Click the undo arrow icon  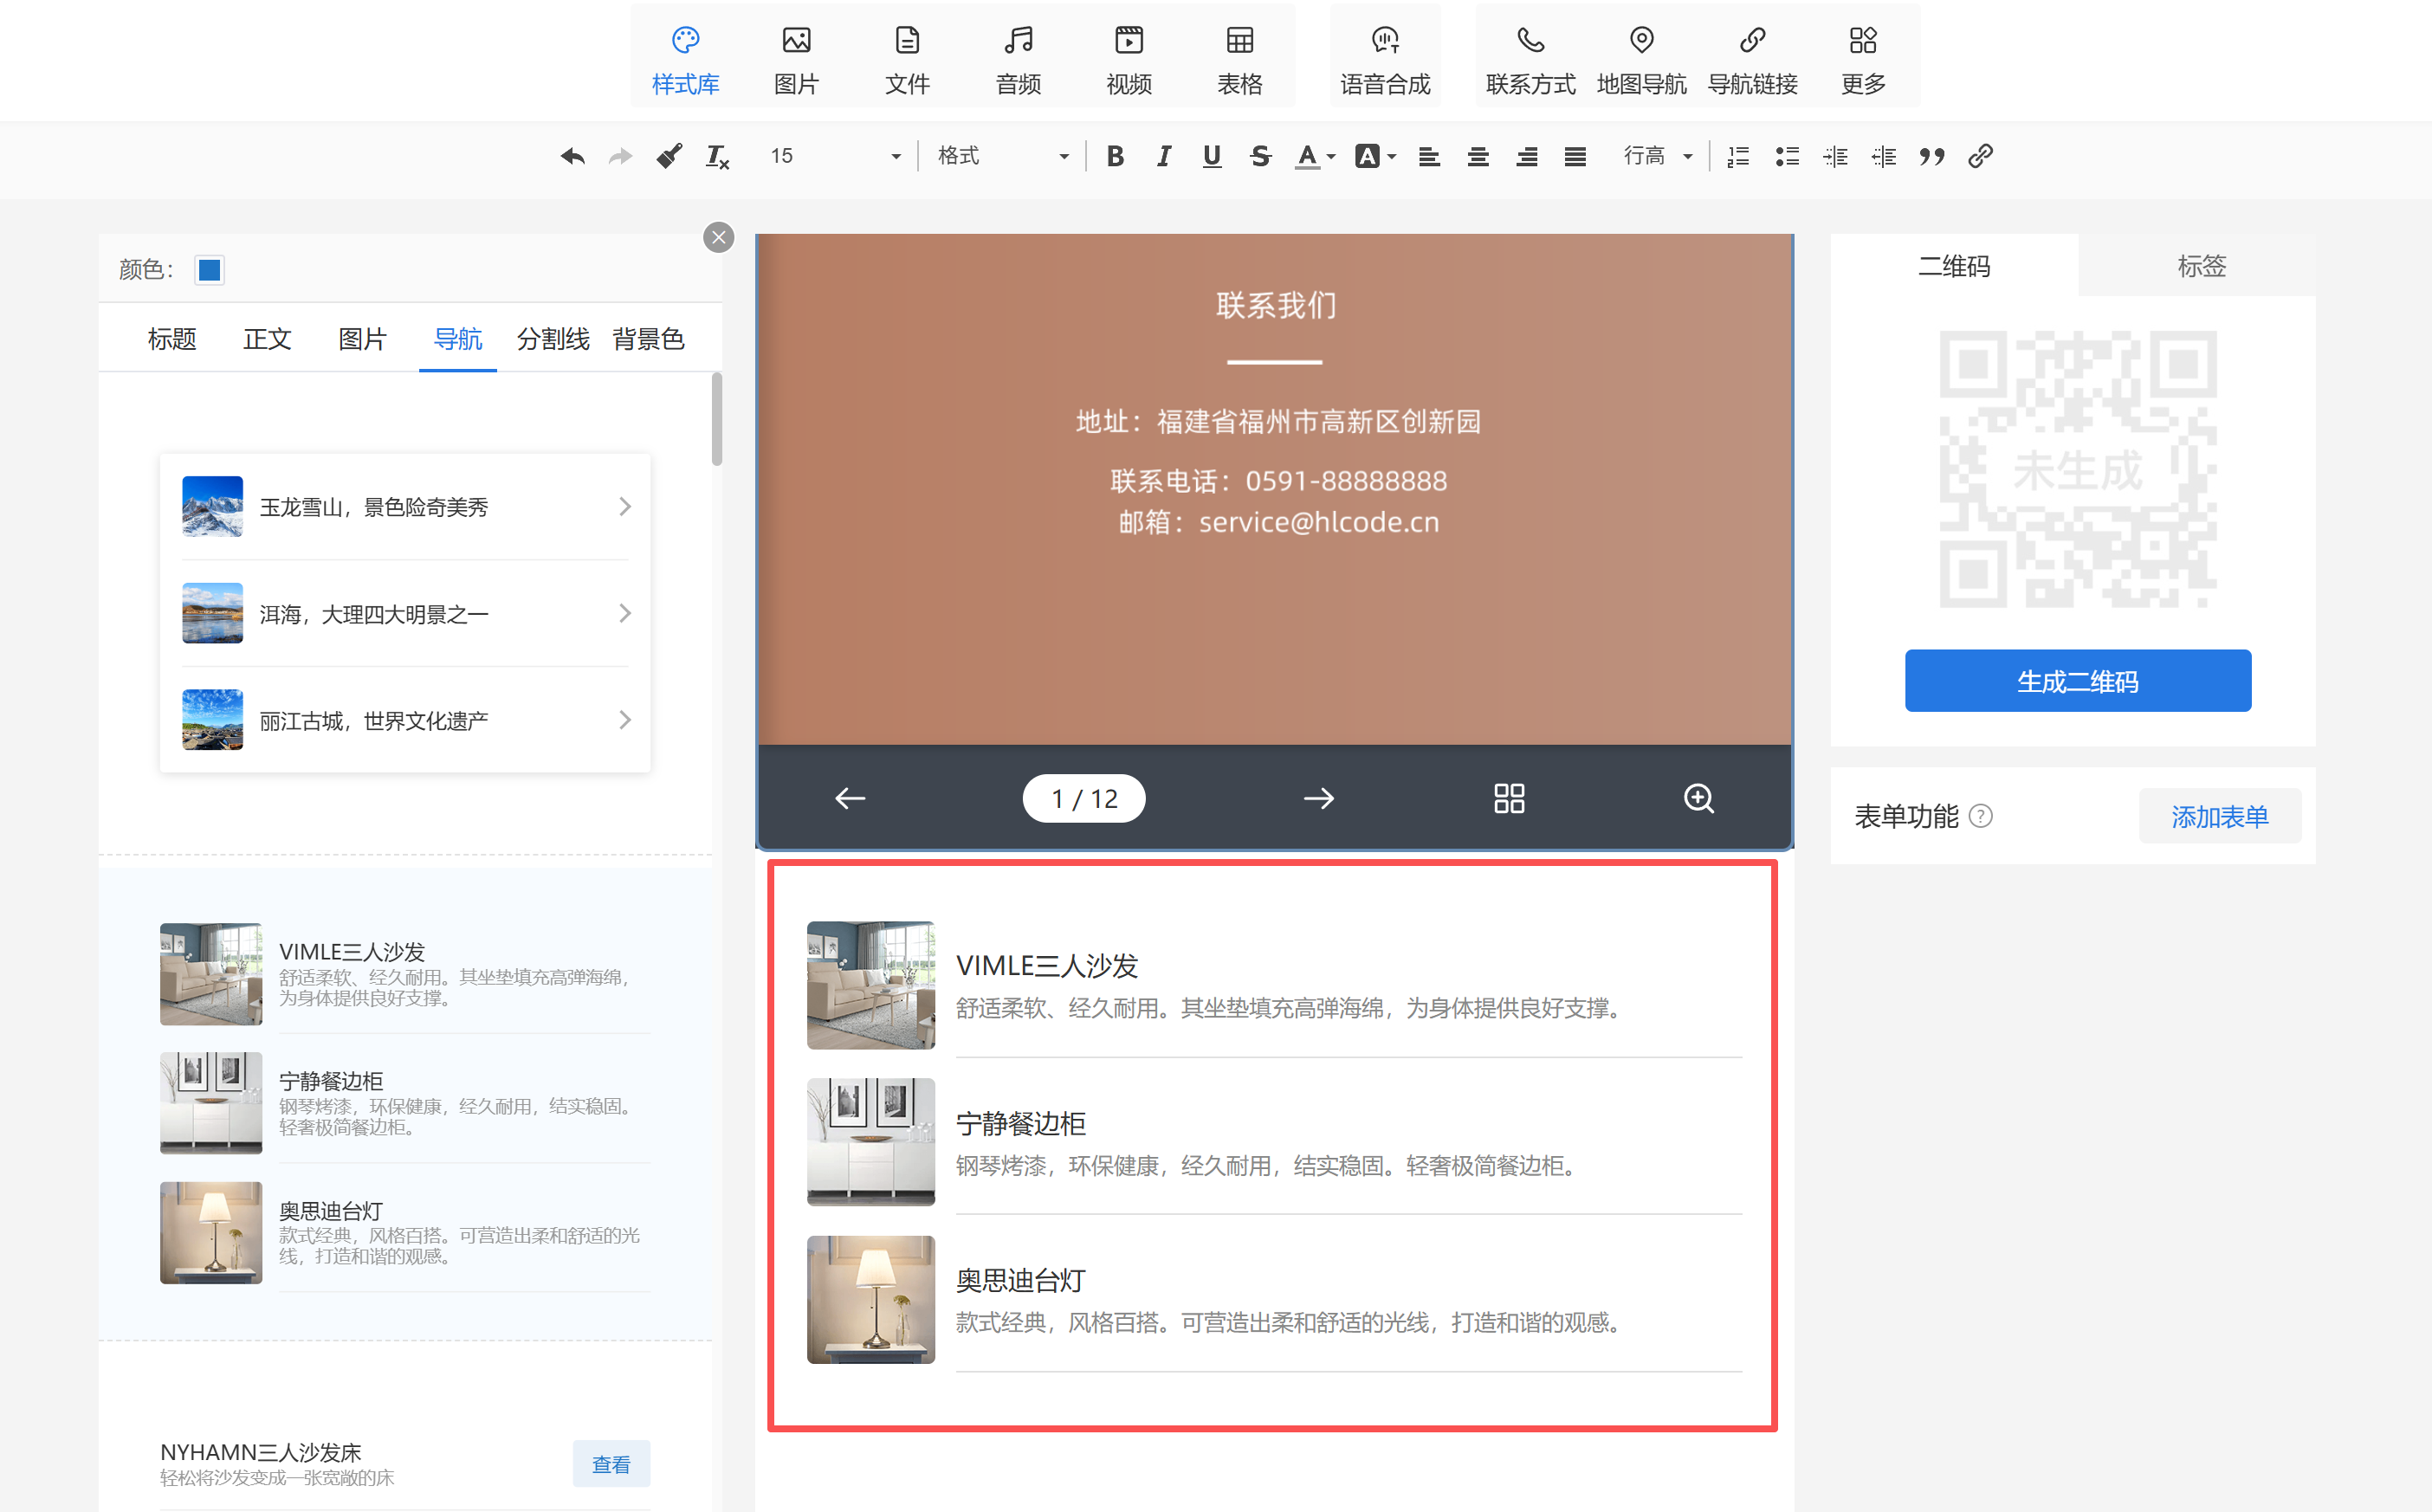(572, 156)
